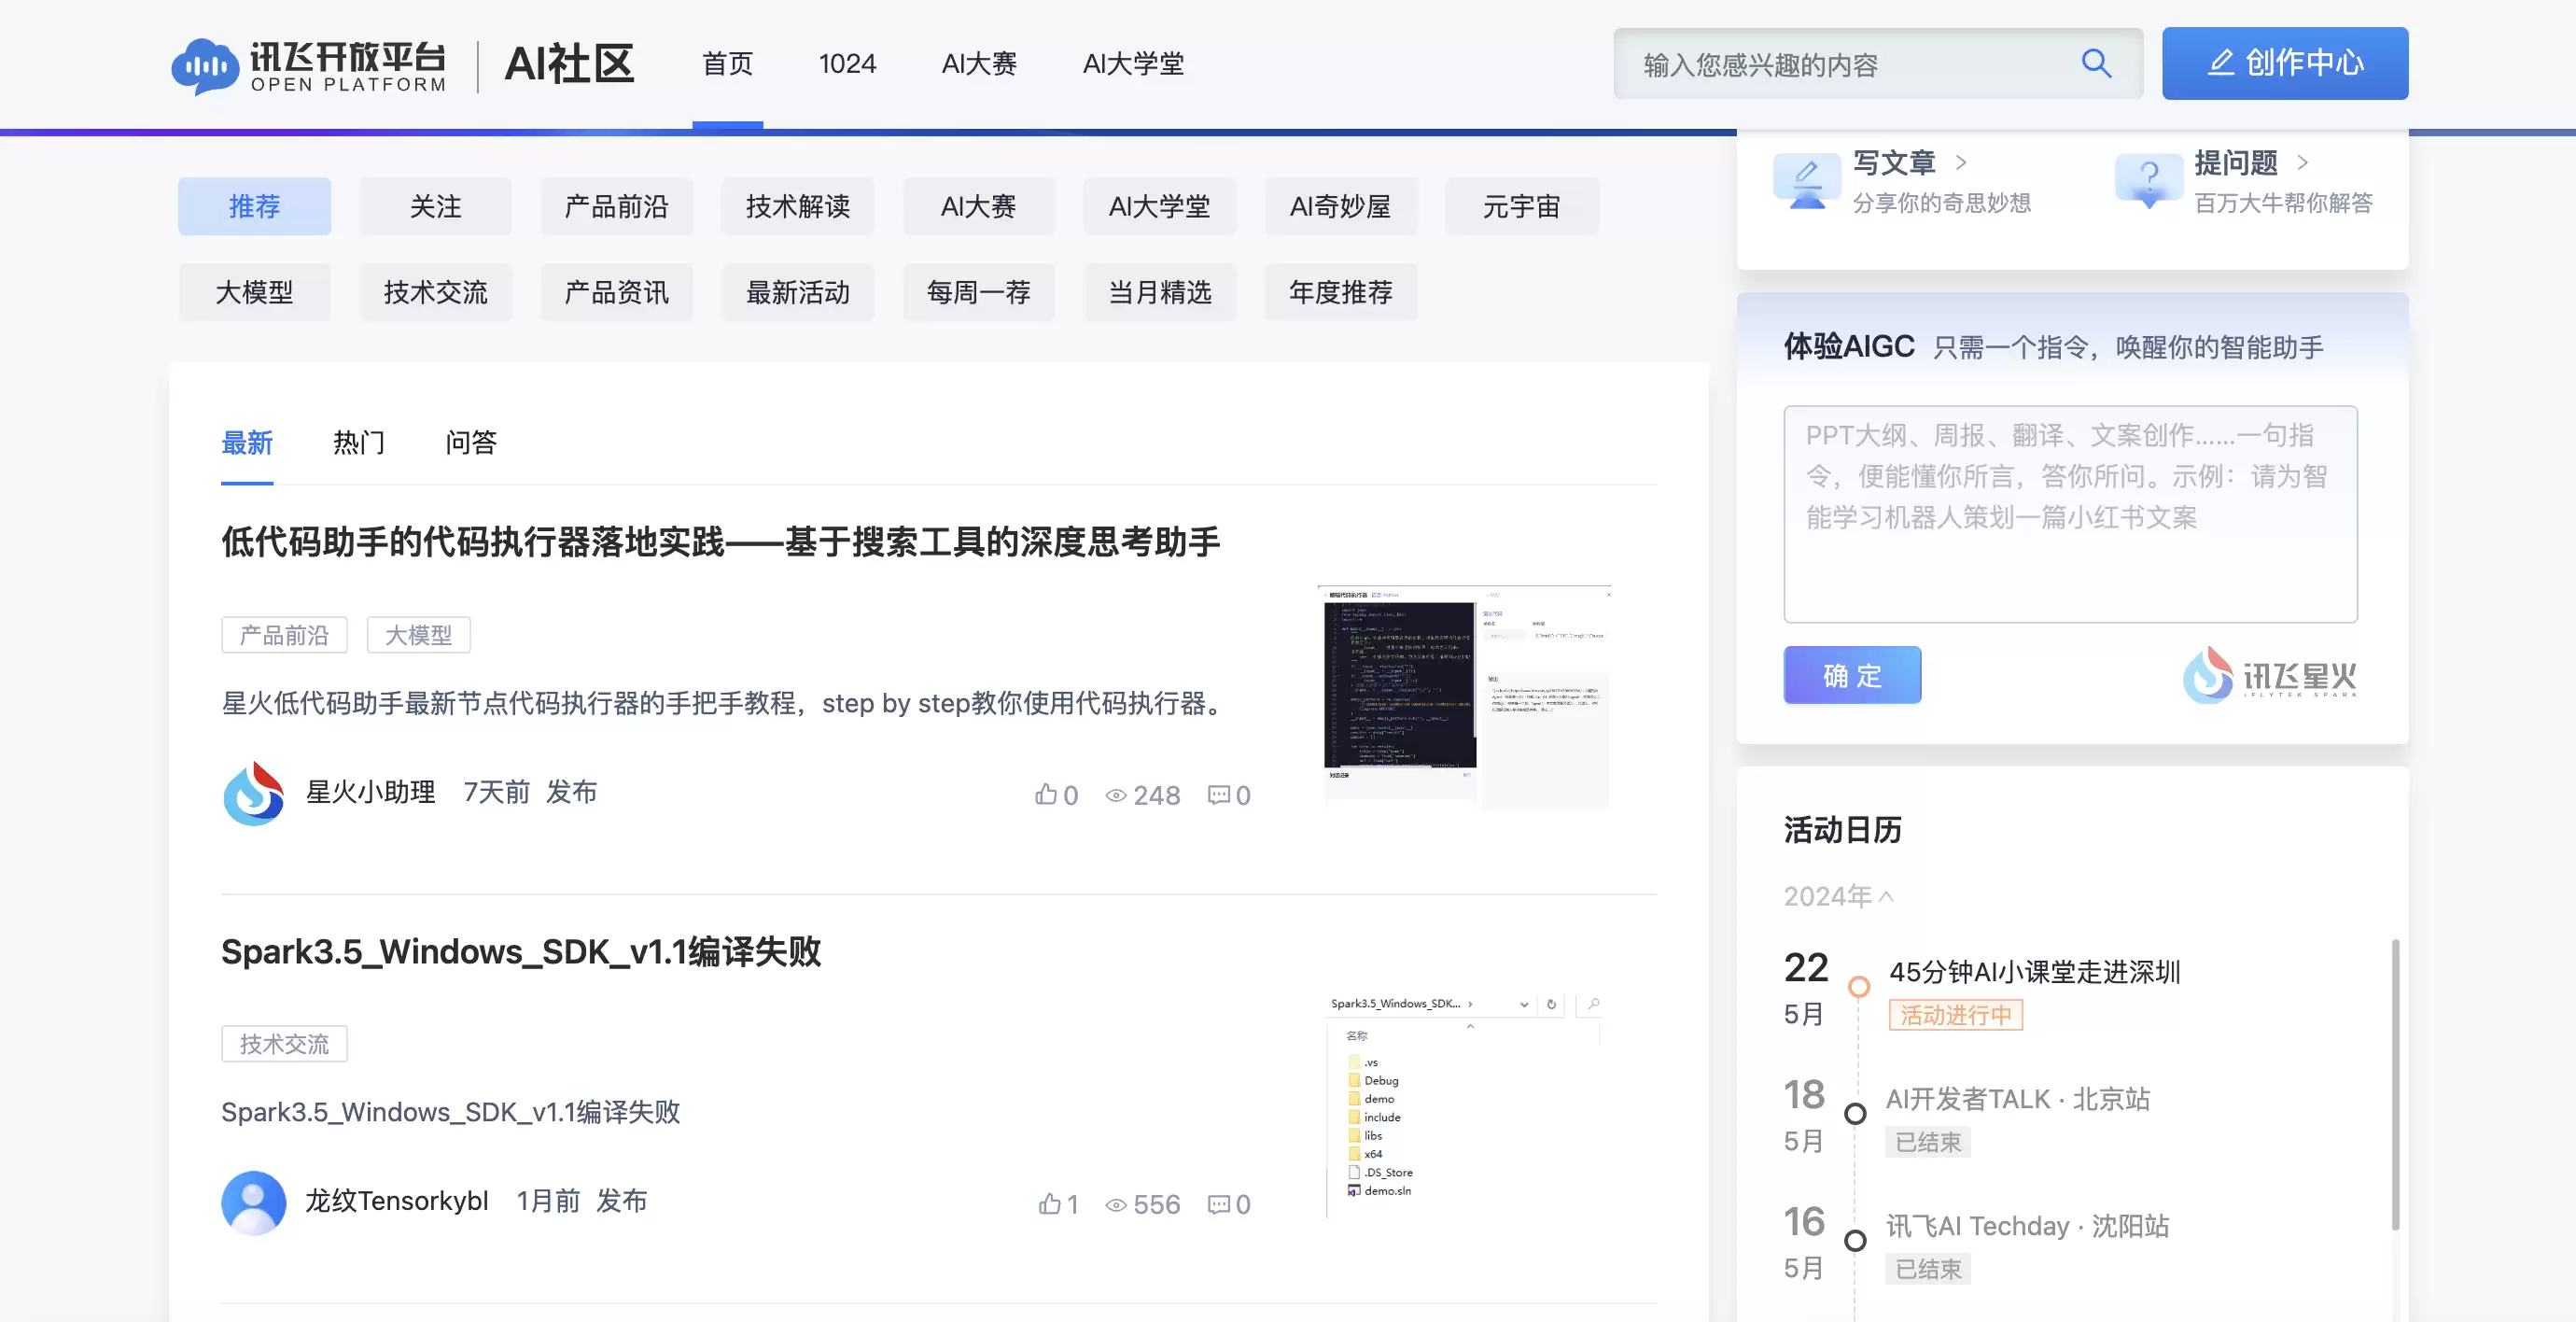Click the comment icon on 低代码助手 article
The width and height of the screenshot is (2576, 1322).
point(1218,795)
